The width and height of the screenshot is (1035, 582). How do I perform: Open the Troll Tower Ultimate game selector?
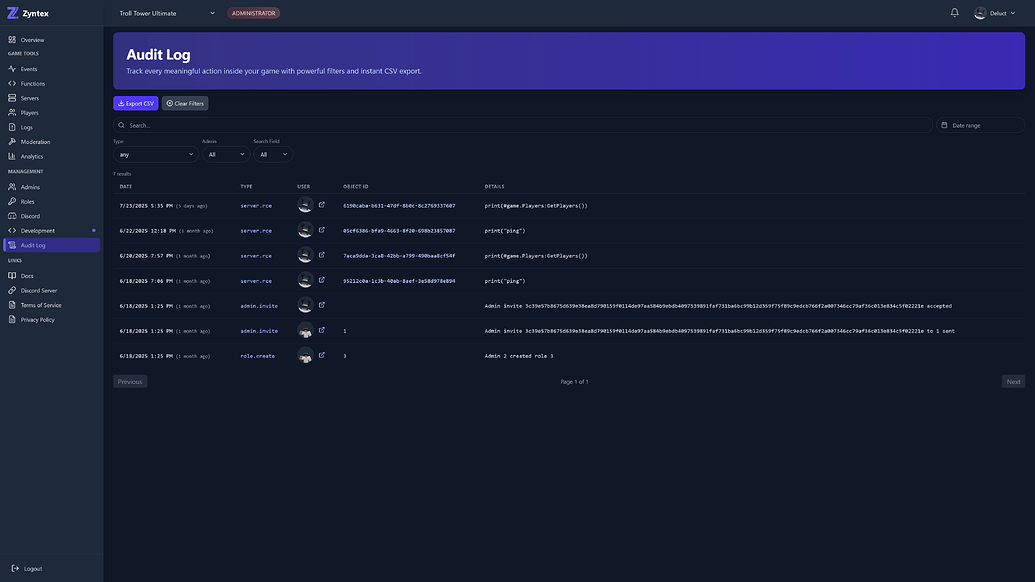point(166,10)
